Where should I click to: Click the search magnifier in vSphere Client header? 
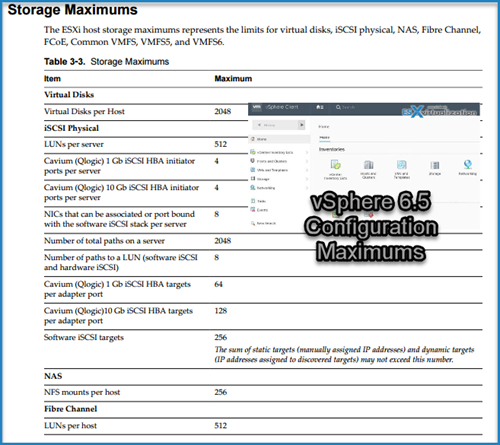[338, 107]
